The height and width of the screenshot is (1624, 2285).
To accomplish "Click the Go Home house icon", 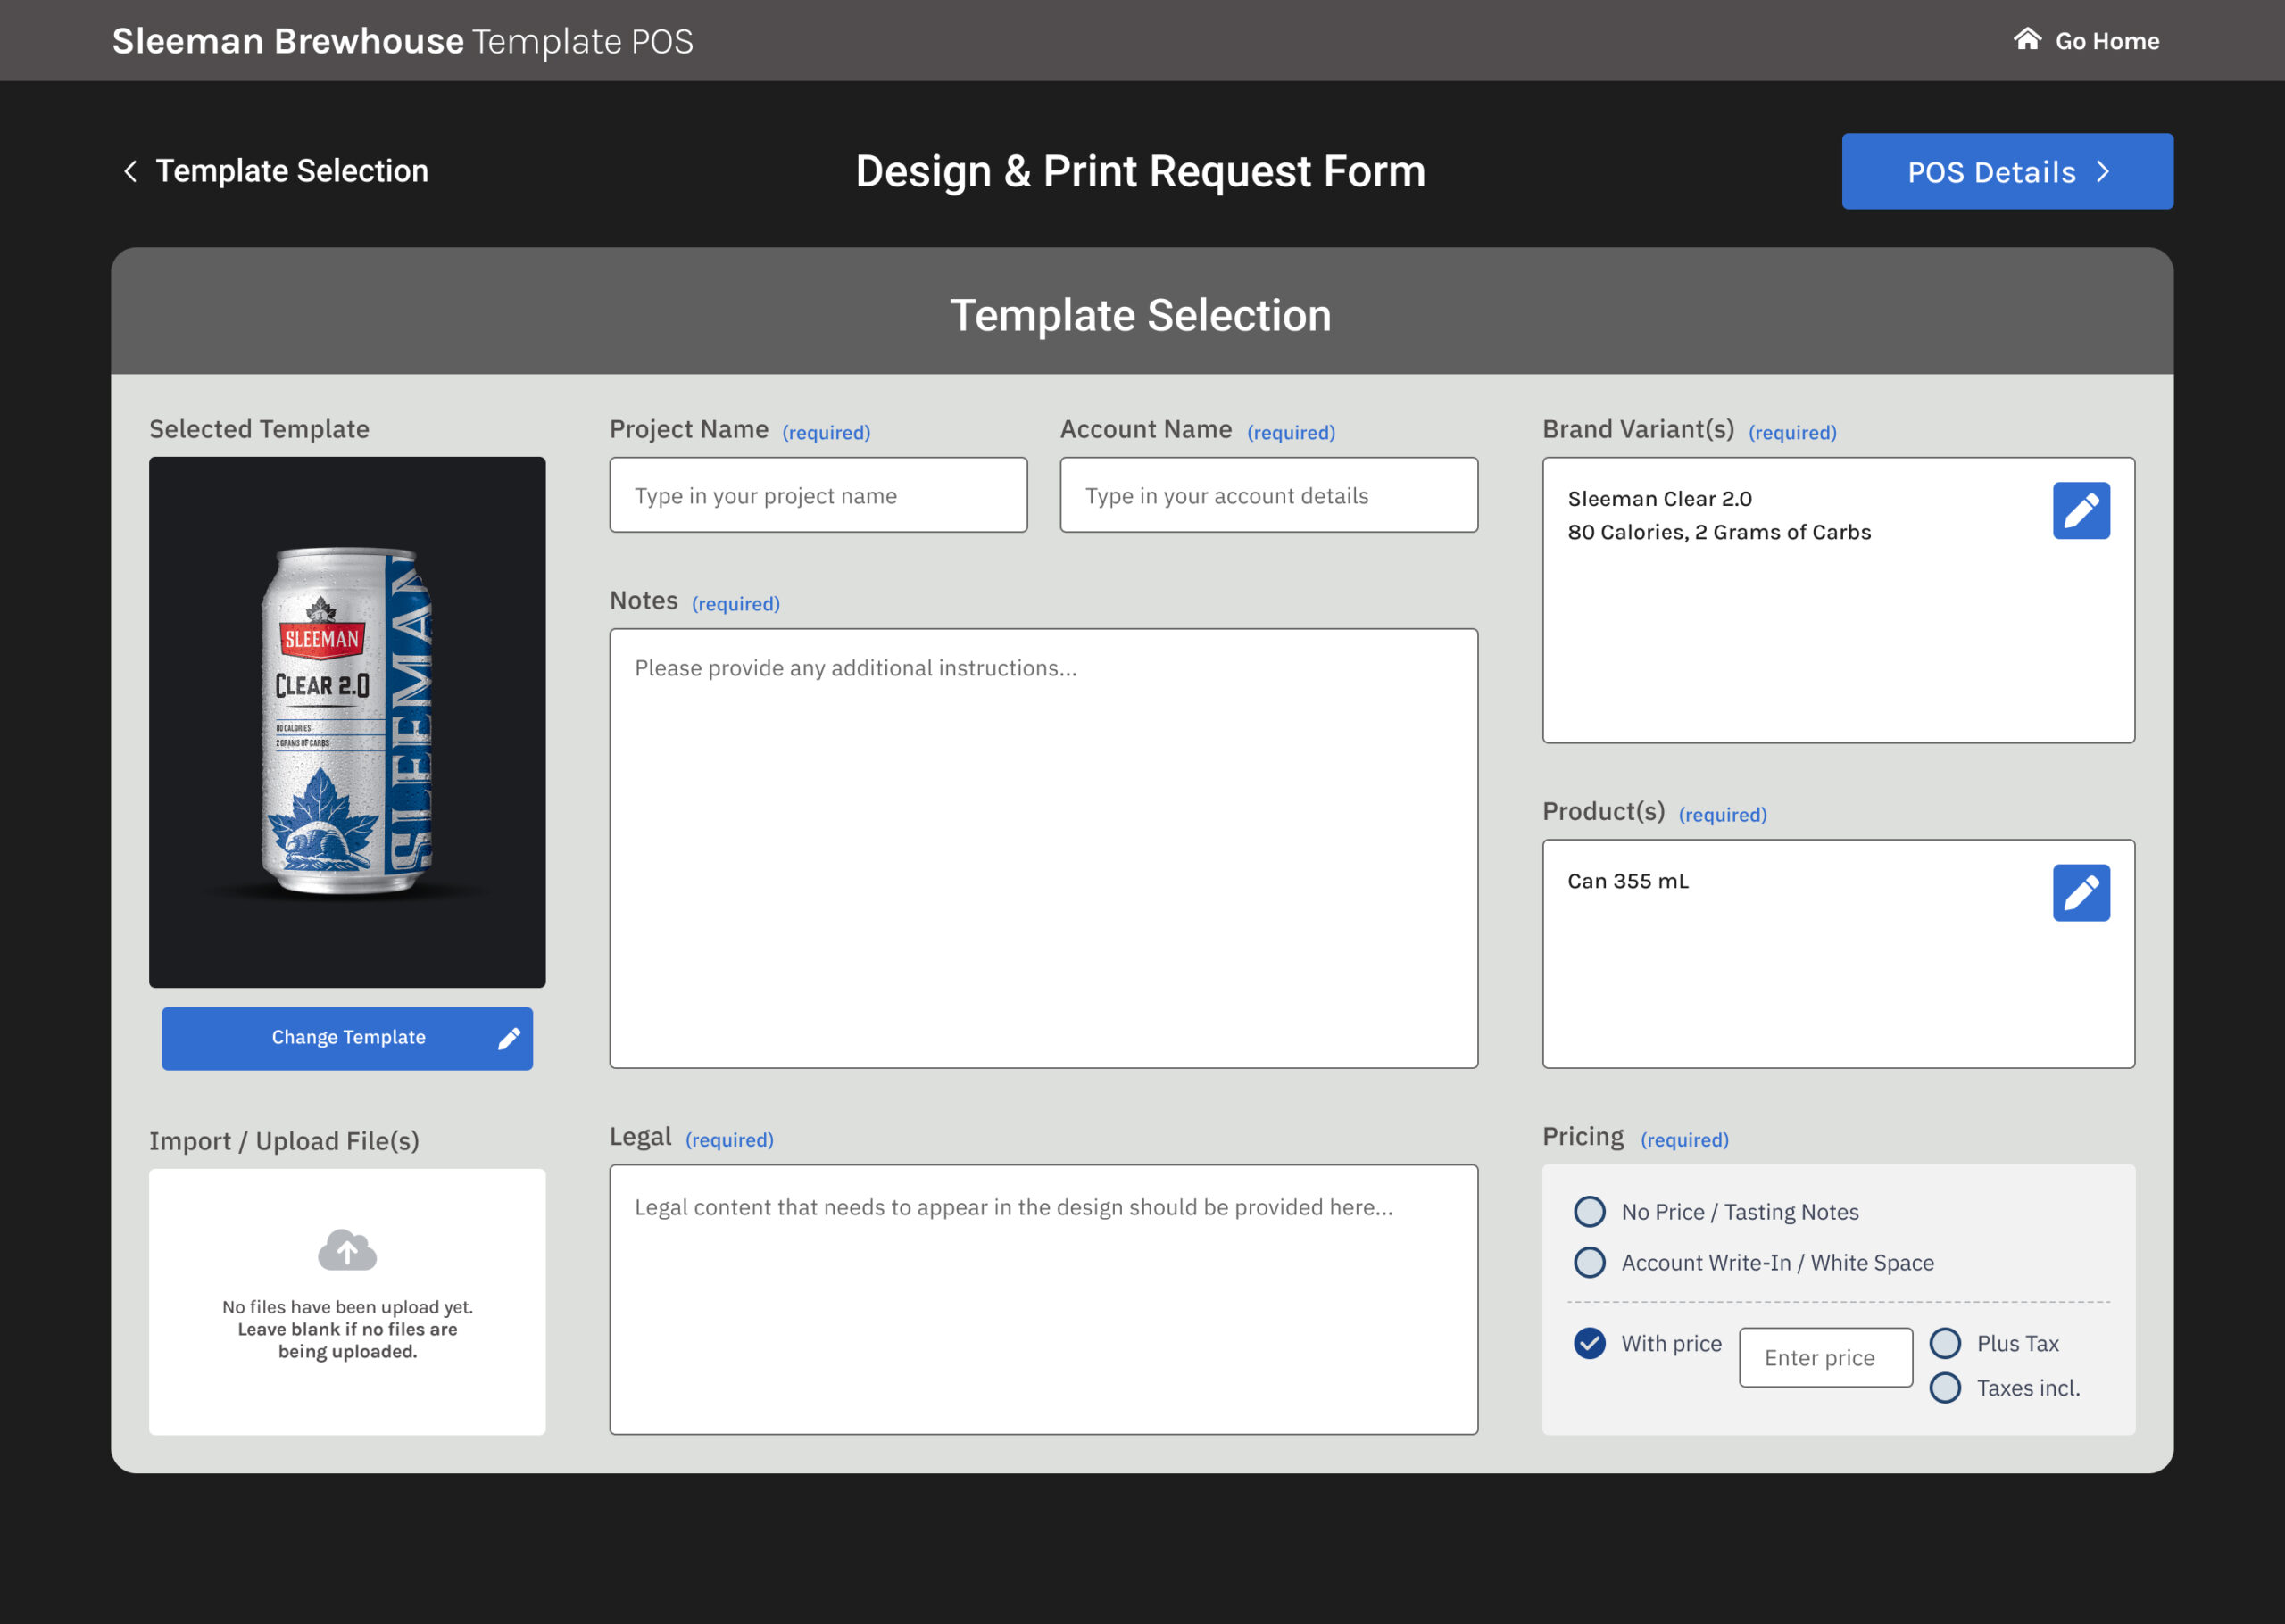I will coord(2027,39).
